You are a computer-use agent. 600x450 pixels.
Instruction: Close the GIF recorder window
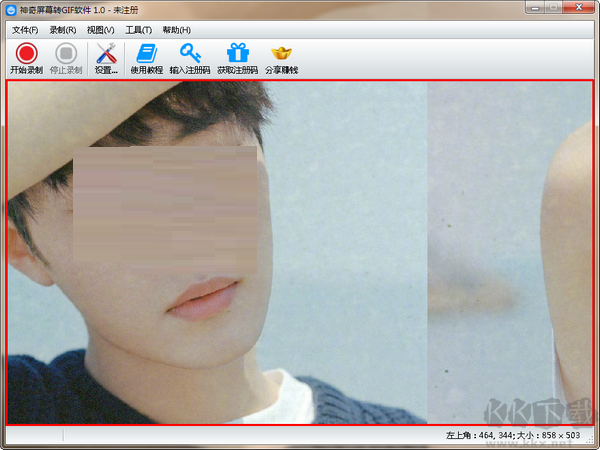point(578,8)
